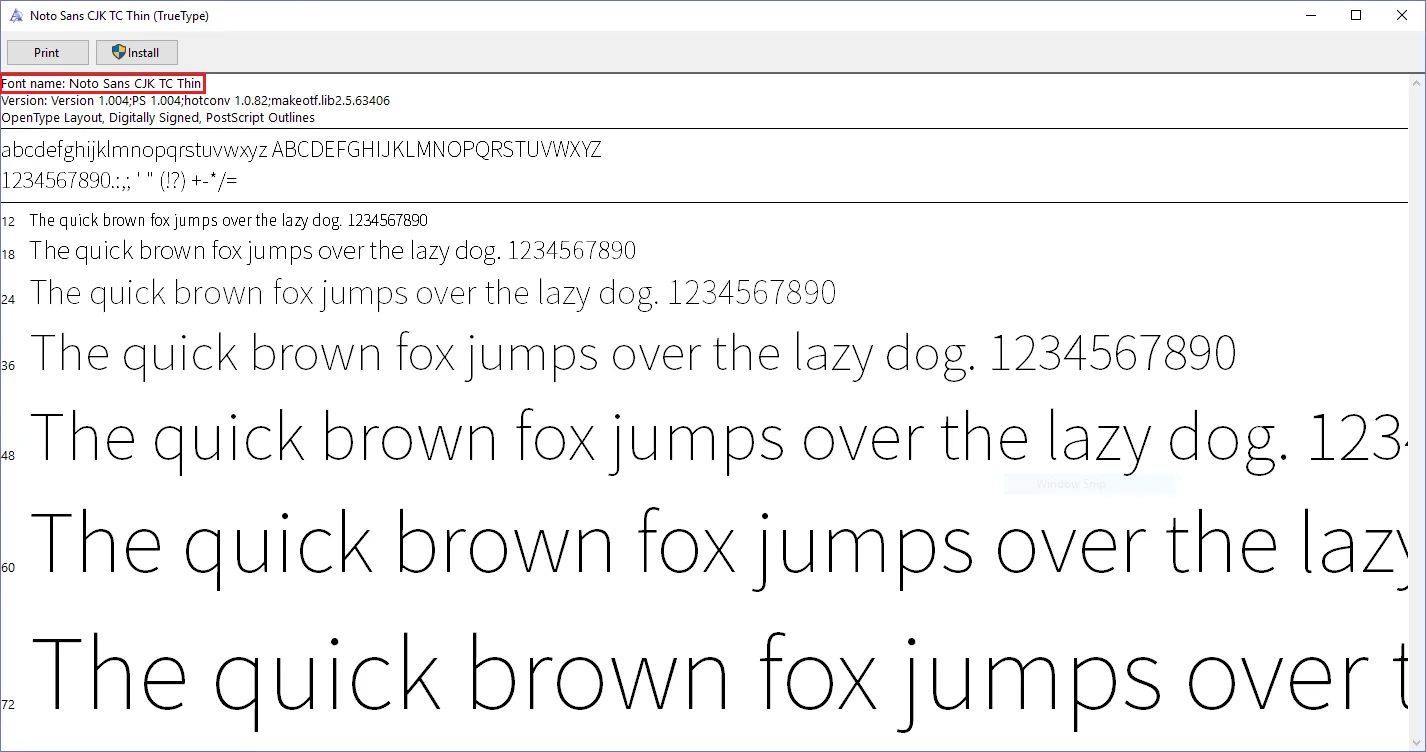This screenshot has height=752, width=1426.
Task: Click the size label '24'
Action: click(8, 299)
